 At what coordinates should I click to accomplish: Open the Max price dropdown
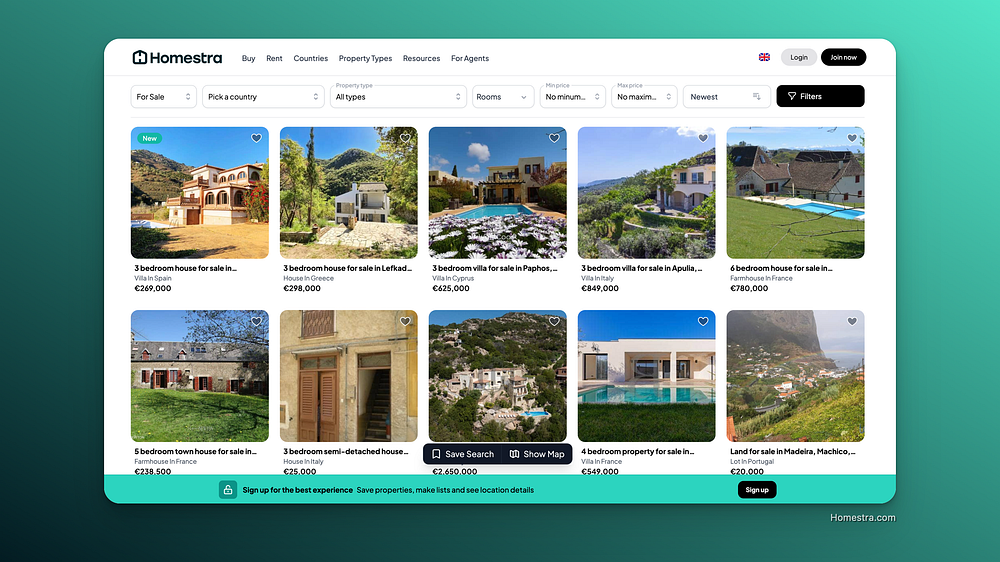coord(644,96)
